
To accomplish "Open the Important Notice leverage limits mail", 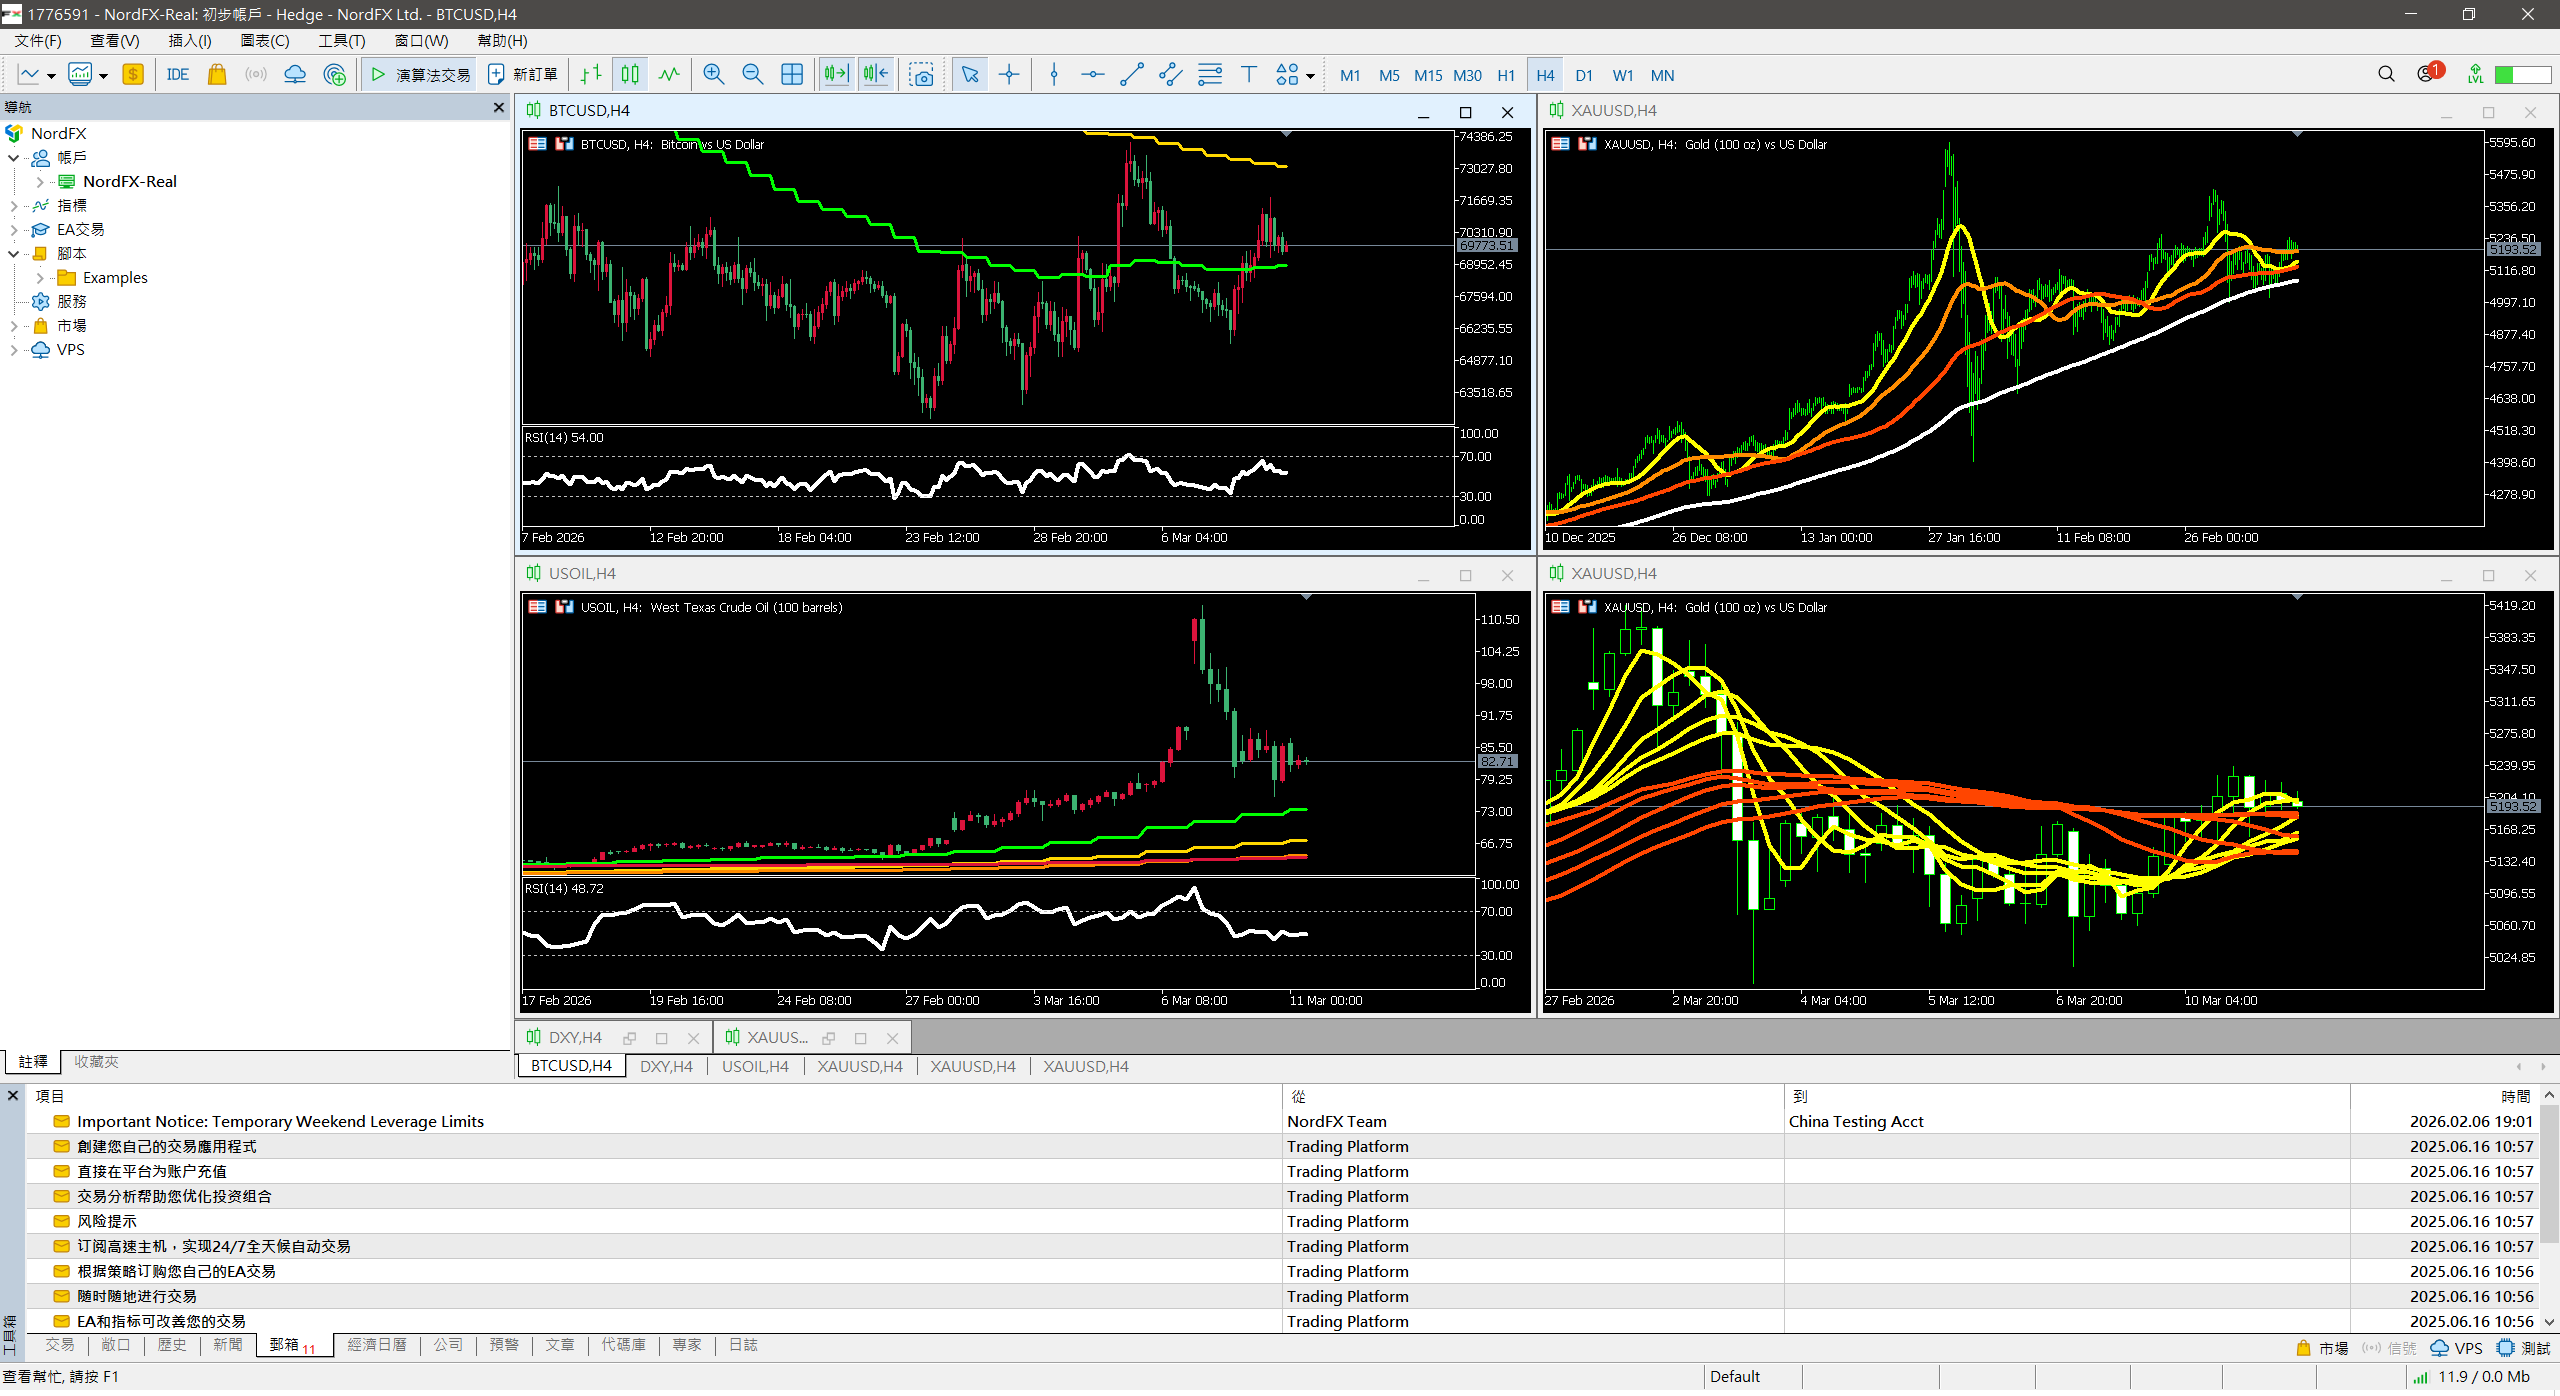I will pos(280,1122).
